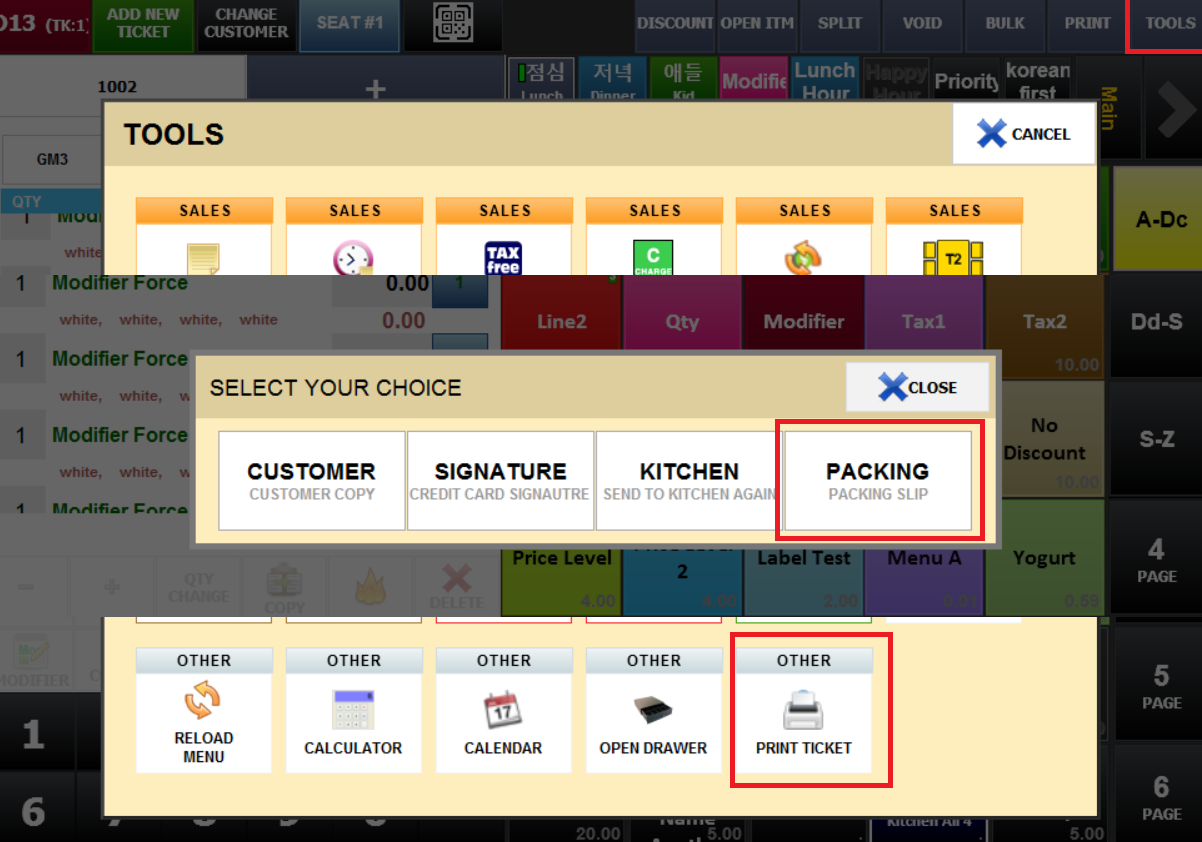Click CHANGE CUSTOMER
1202x842 pixels.
coord(246,25)
